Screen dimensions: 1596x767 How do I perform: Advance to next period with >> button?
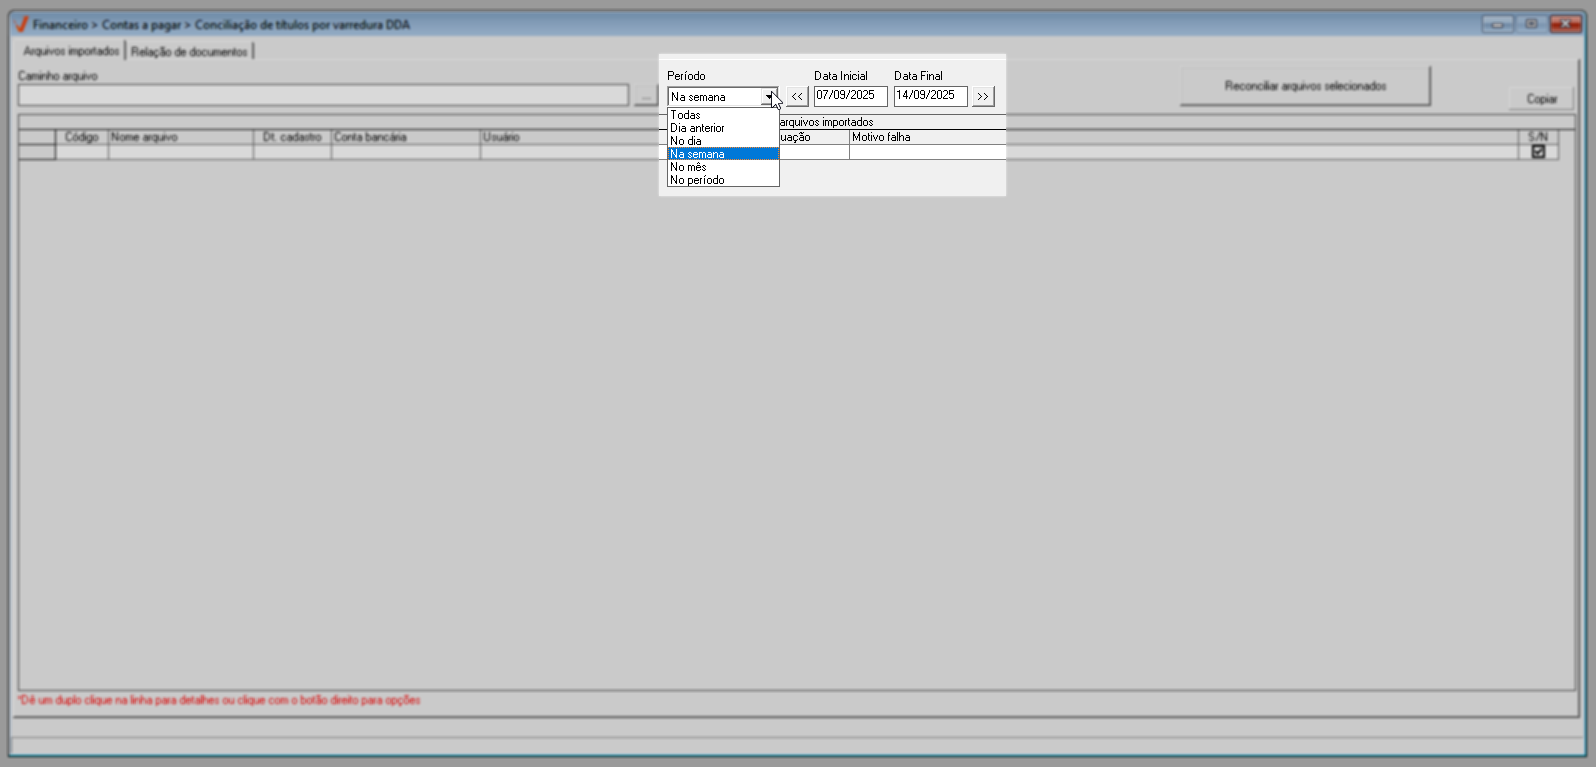(x=983, y=96)
